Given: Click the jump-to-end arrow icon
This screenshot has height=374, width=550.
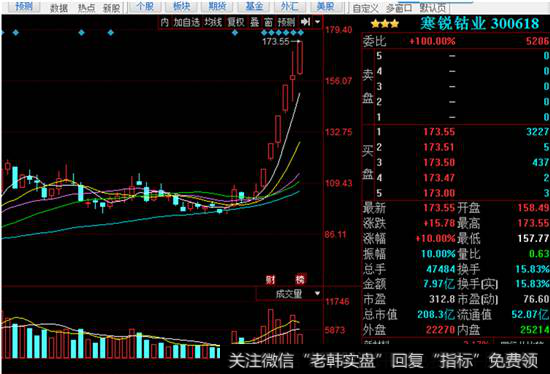Looking at the screenshot, I should point(305,22).
